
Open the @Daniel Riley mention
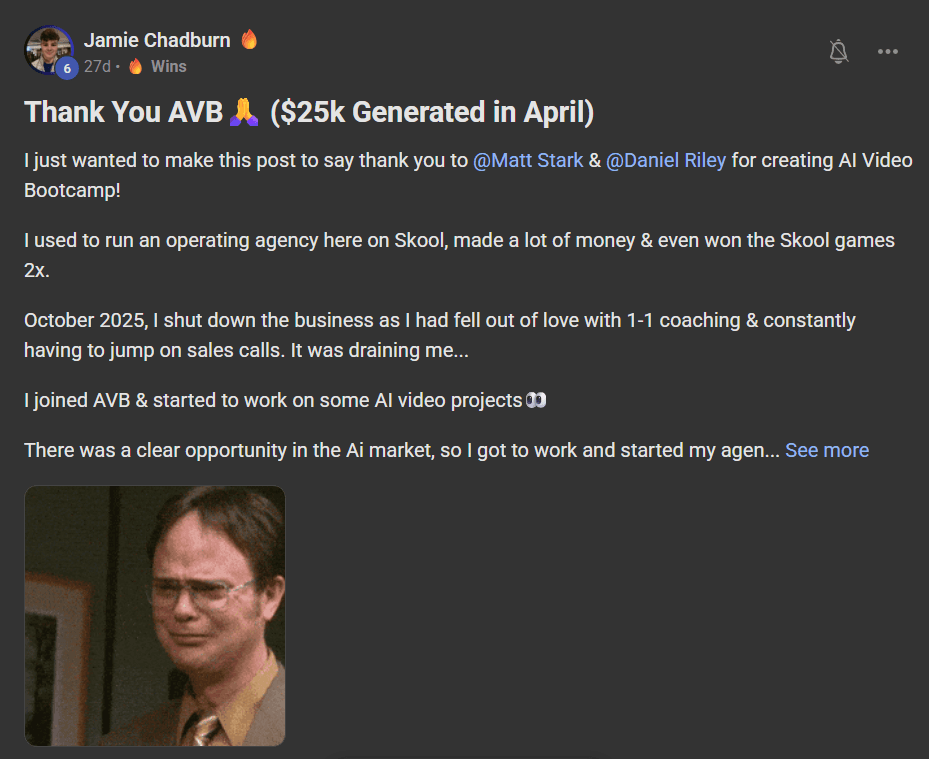(x=666, y=160)
